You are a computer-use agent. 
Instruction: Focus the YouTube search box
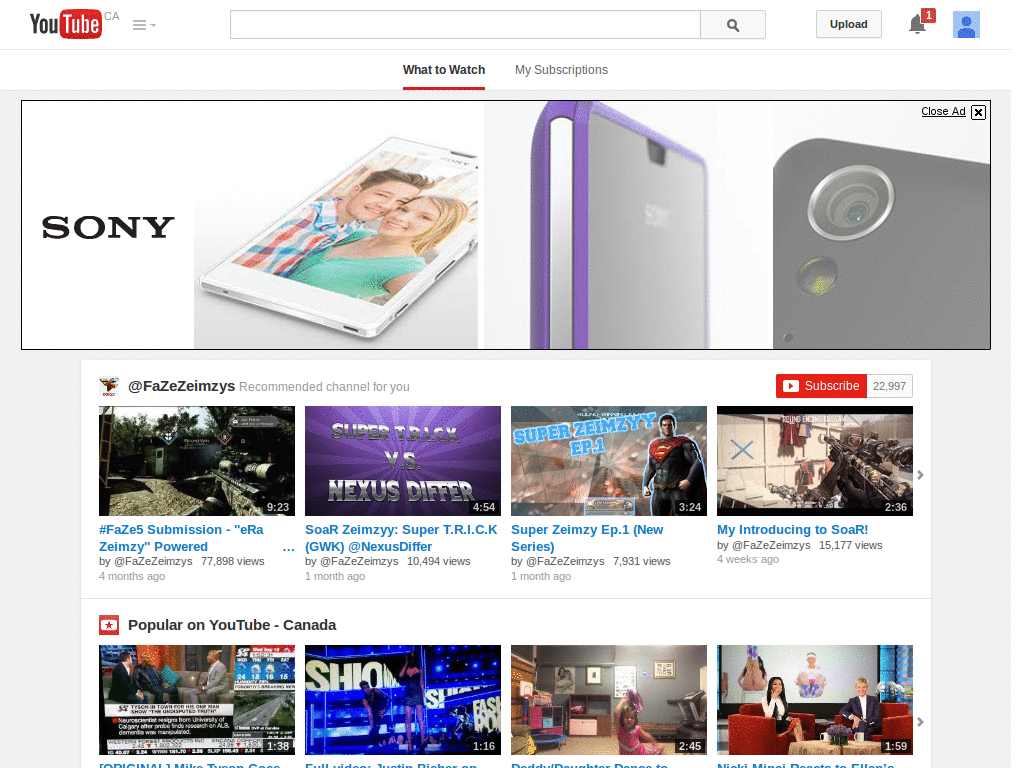(465, 25)
